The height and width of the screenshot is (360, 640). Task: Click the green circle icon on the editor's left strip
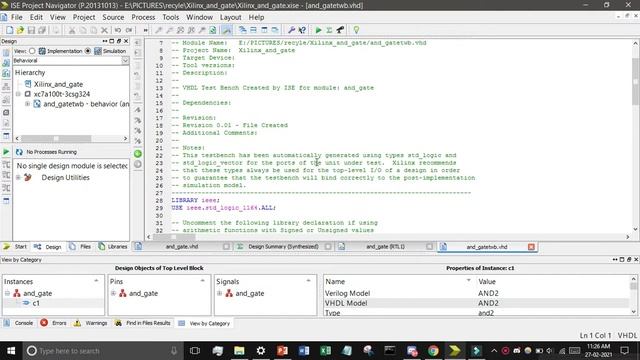click(138, 154)
